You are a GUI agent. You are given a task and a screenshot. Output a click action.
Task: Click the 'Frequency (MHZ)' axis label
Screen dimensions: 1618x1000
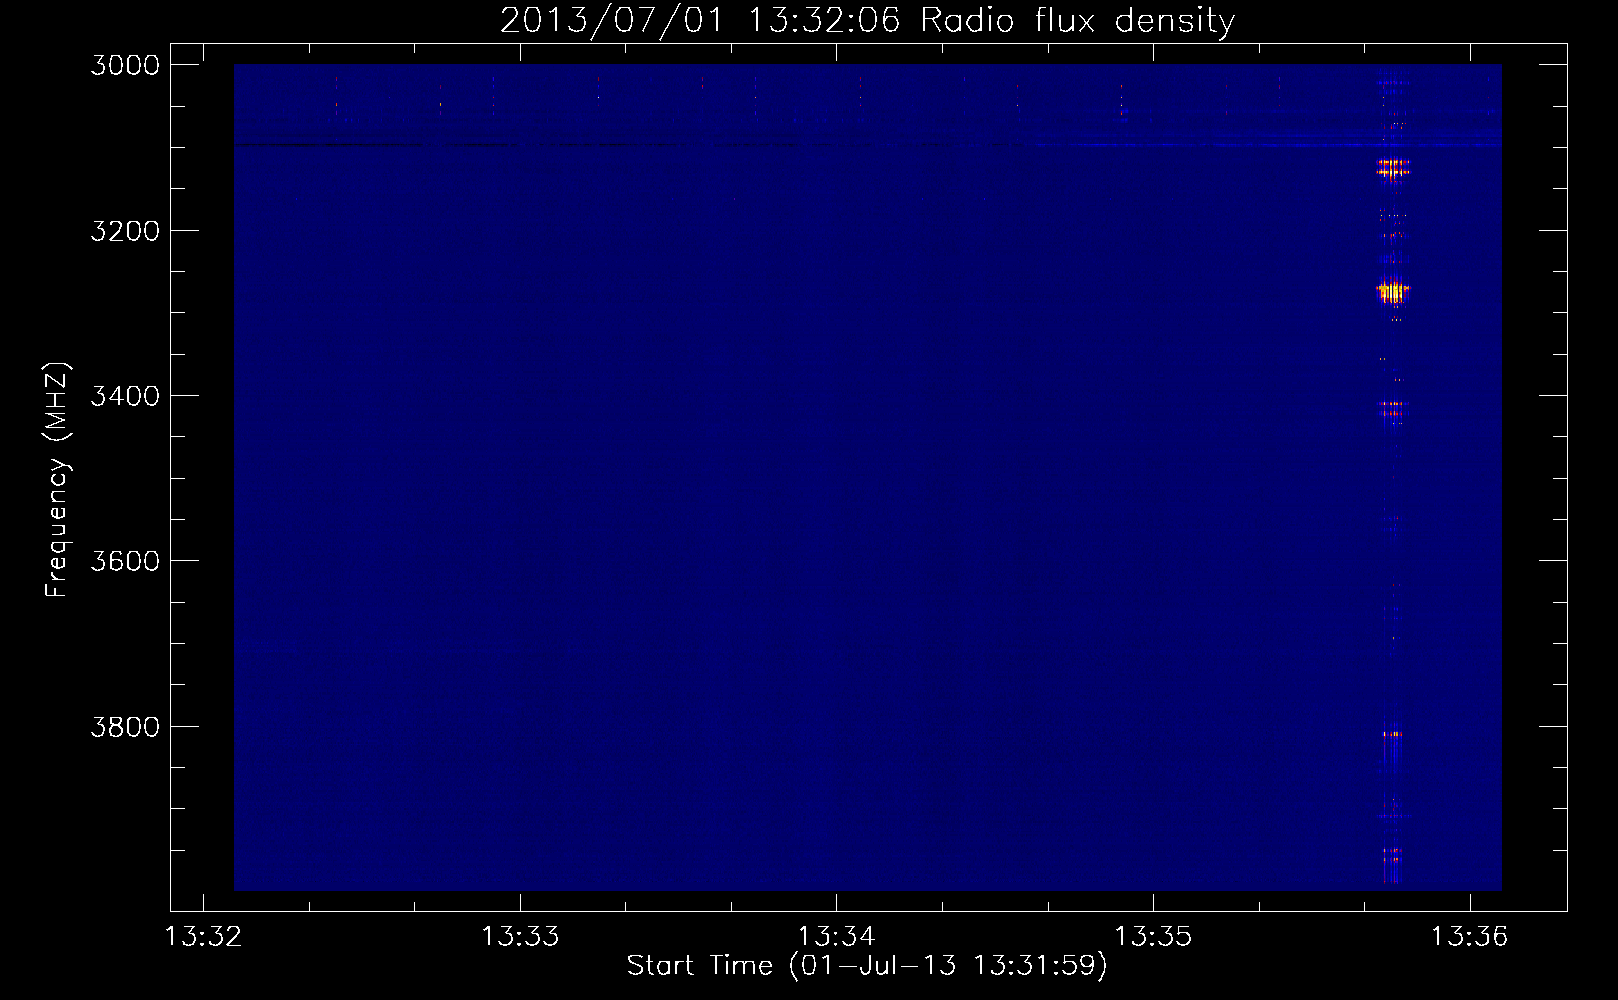[x=57, y=480]
